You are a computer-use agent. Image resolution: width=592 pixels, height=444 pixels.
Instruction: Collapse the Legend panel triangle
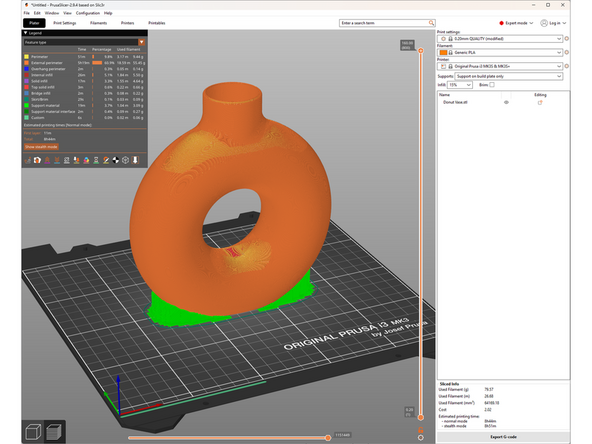[26, 33]
